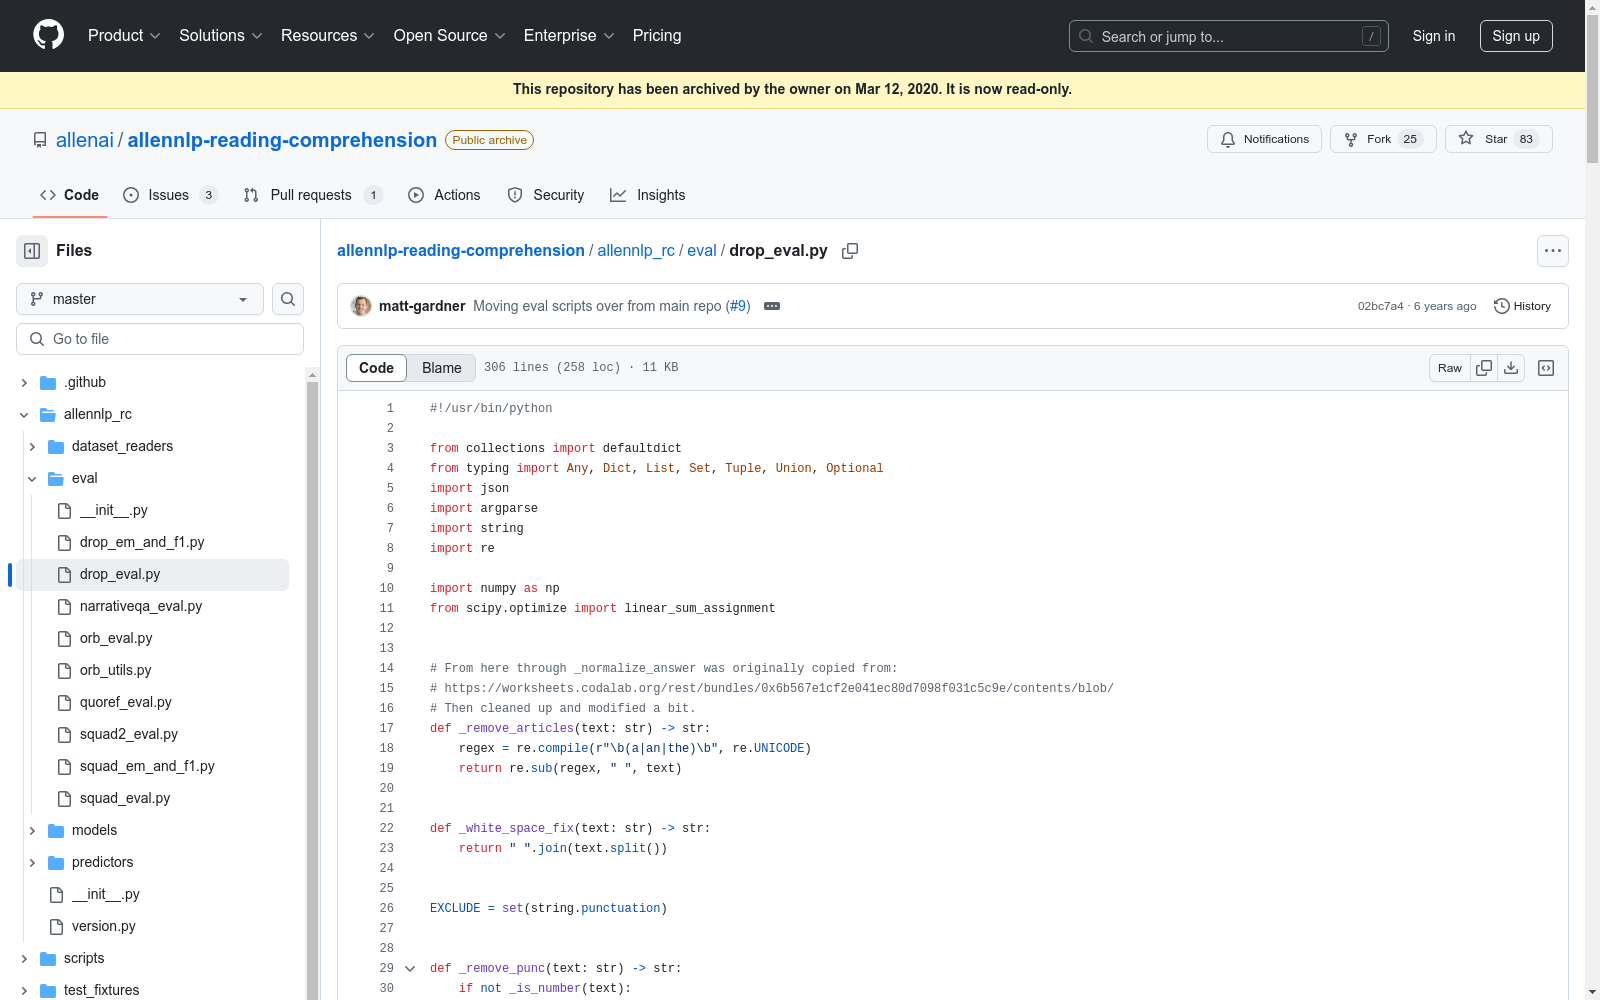Open the master branch dropdown

(x=140, y=299)
